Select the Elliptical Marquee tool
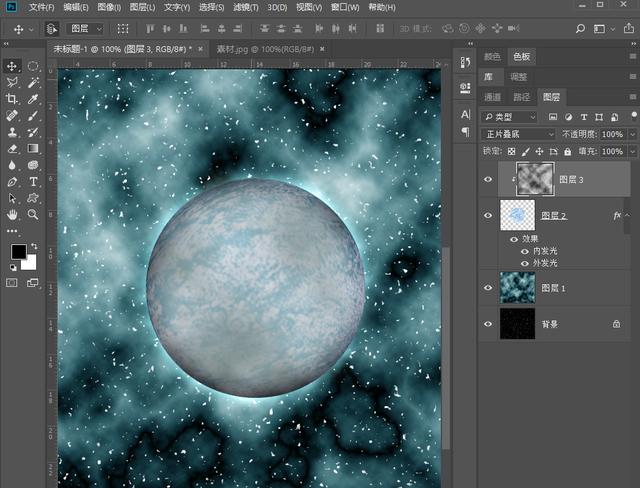Screen dimensions: 640x488 pos(33,66)
